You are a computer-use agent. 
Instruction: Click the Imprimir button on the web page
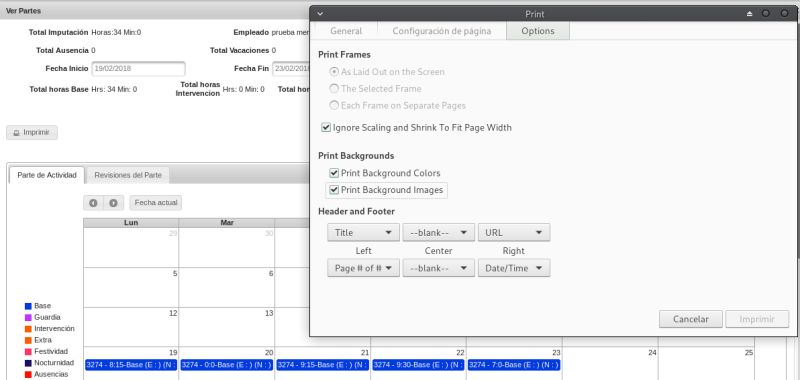[32, 133]
